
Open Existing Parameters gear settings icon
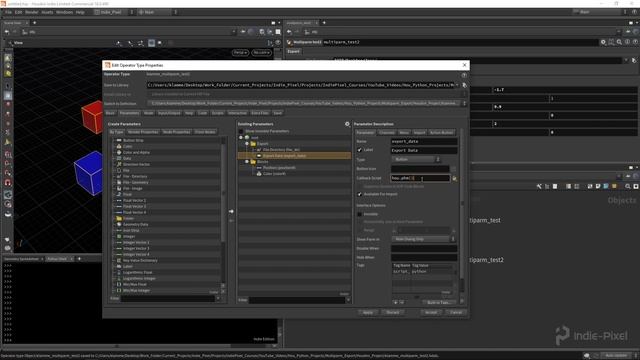point(347,124)
